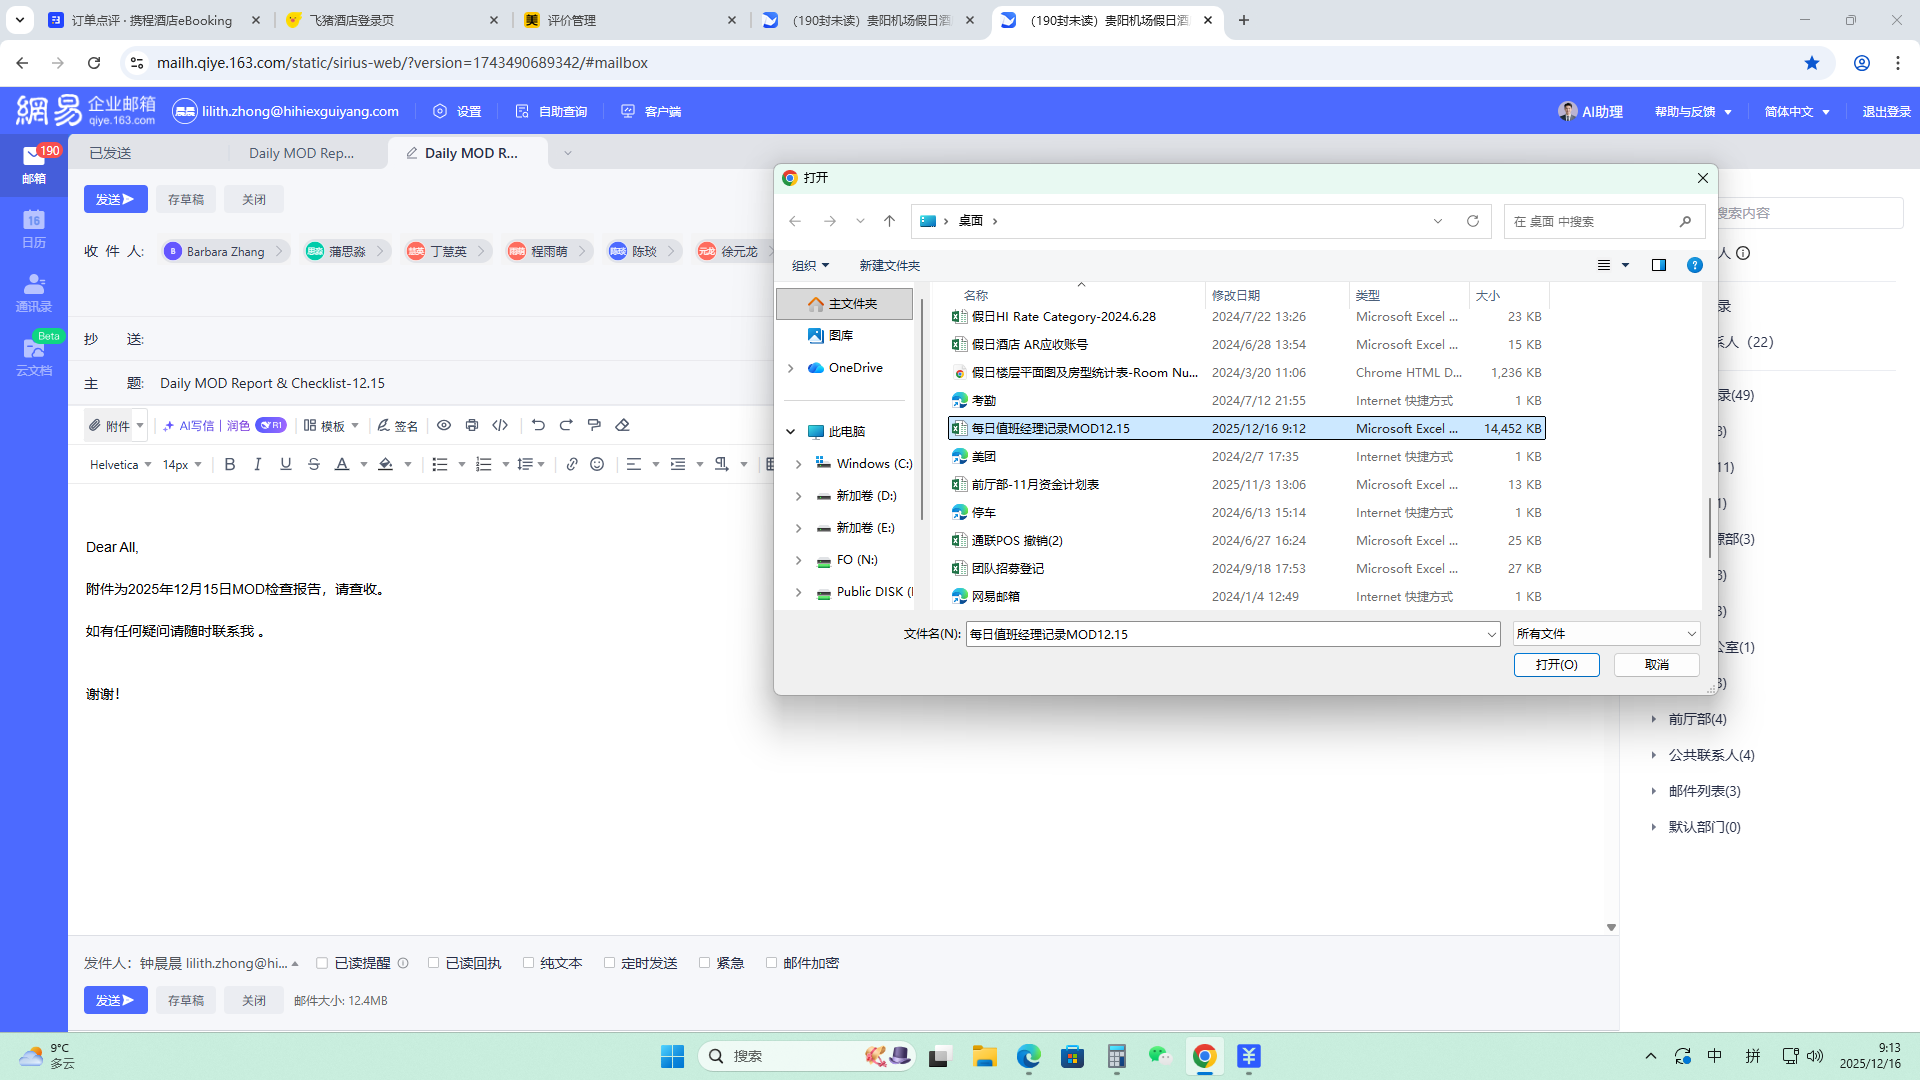
Task: Expand the Windows (C:) tree node
Action: tap(798, 464)
